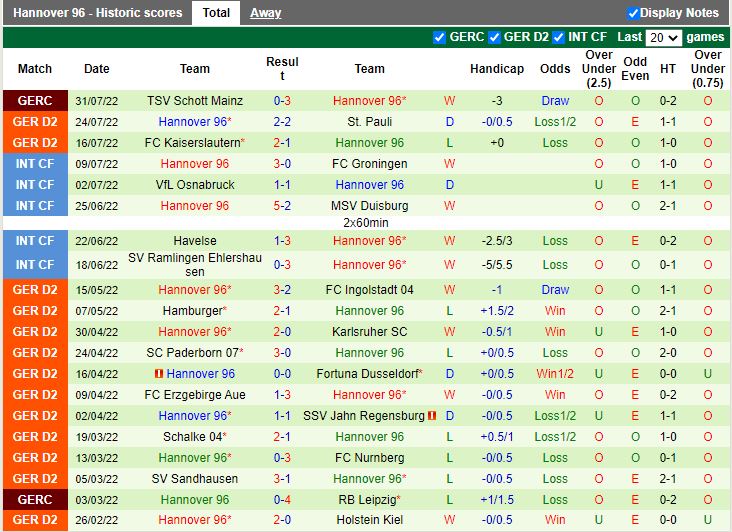Image resolution: width=732 pixels, height=532 pixels.
Task: Click the MSV Duisburg team name
Action: [x=369, y=206]
